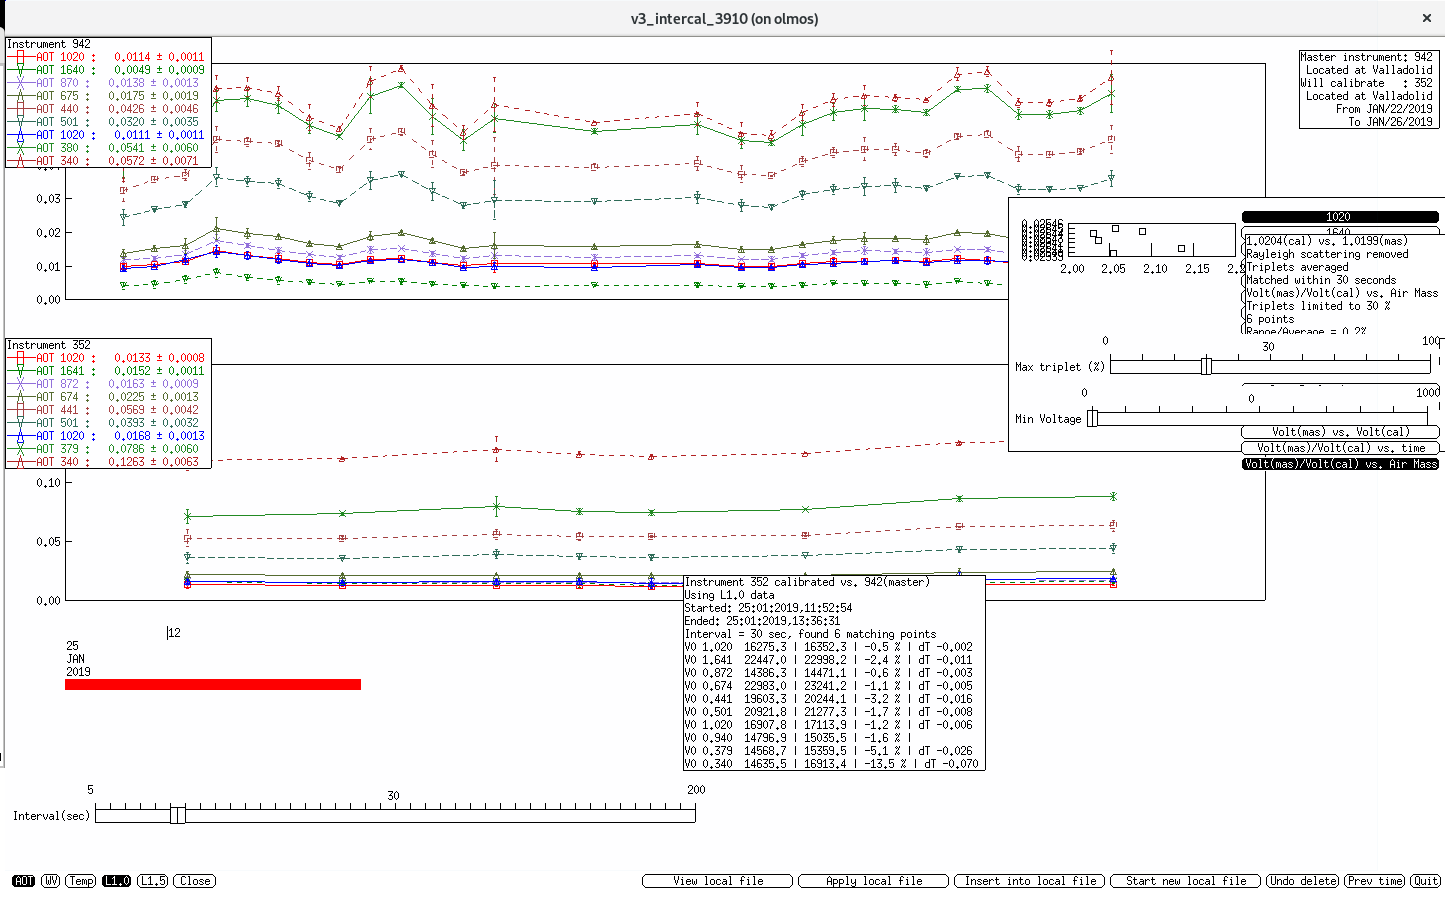Select Volt(mas) vs. Volt(cal) plot mode
Image resolution: width=1445 pixels, height=900 pixels.
click(x=1340, y=432)
